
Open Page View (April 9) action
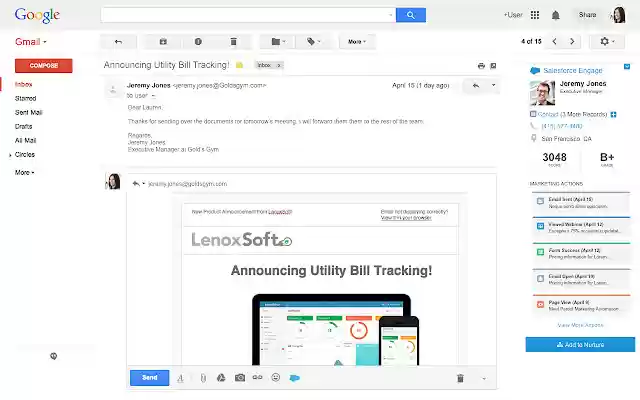pos(581,305)
